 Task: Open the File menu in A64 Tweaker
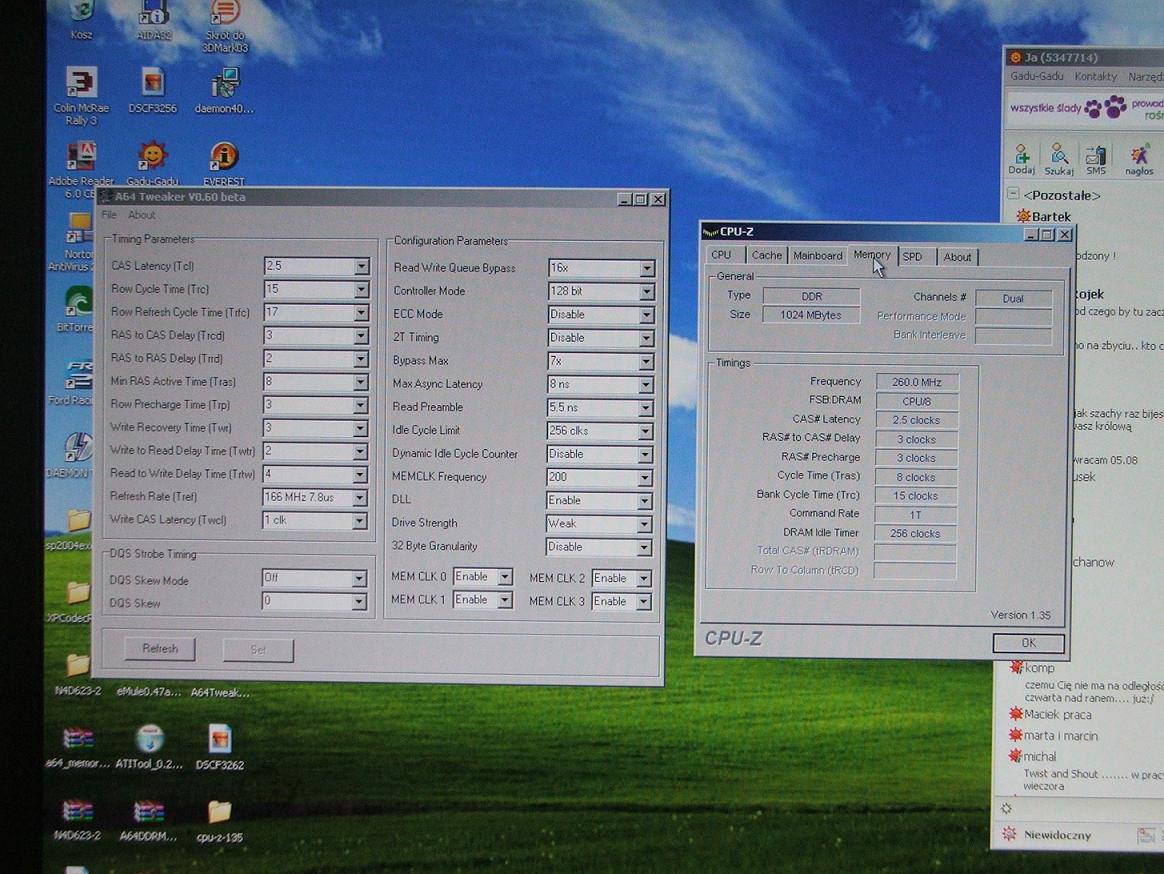click(x=109, y=215)
